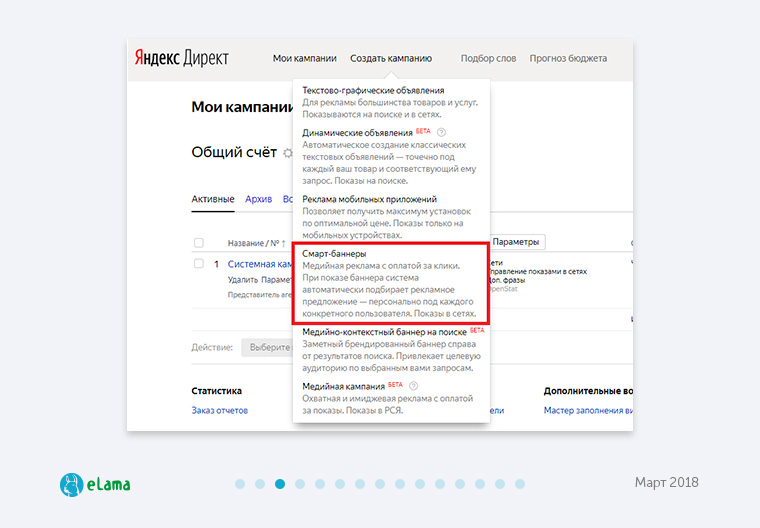The image size is (760, 528).
Task: Choose Реклама мобильных приложений option
Action: tap(369, 199)
